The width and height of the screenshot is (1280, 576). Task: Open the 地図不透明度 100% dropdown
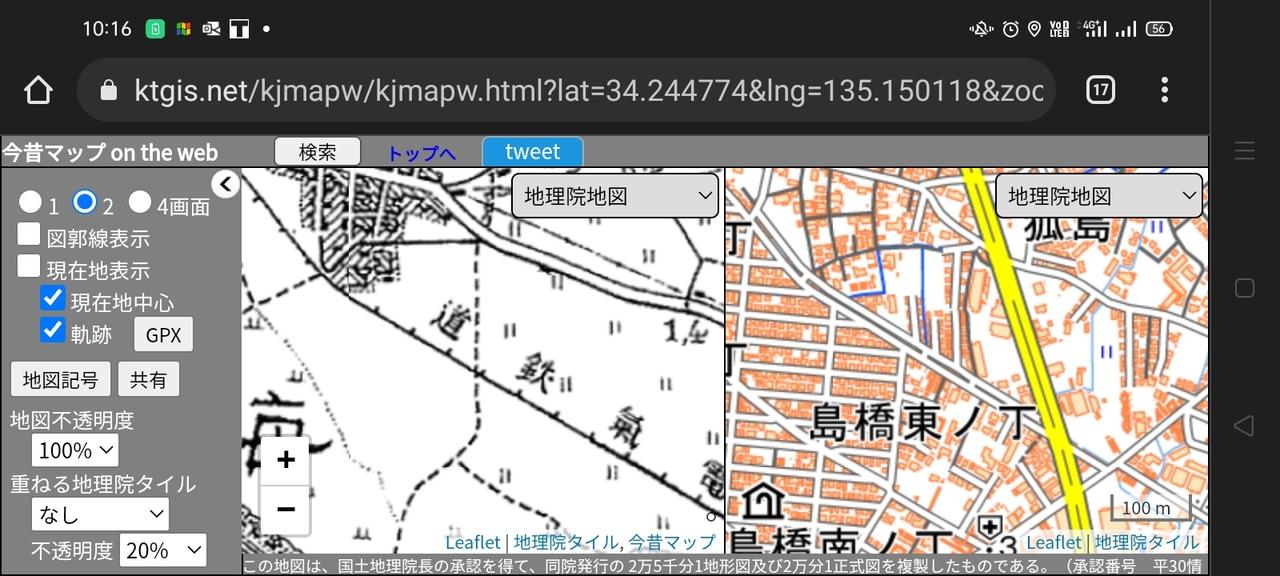click(x=75, y=450)
